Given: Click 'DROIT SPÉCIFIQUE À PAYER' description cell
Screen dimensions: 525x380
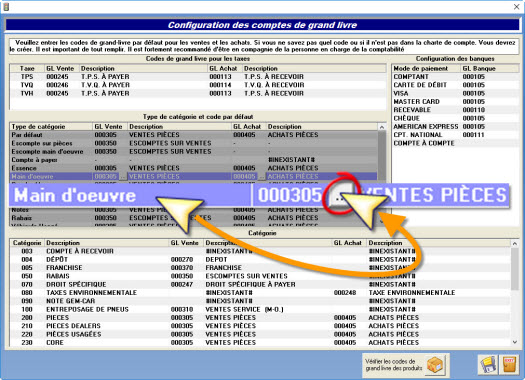Looking at the screenshot, I should click(x=250, y=284).
